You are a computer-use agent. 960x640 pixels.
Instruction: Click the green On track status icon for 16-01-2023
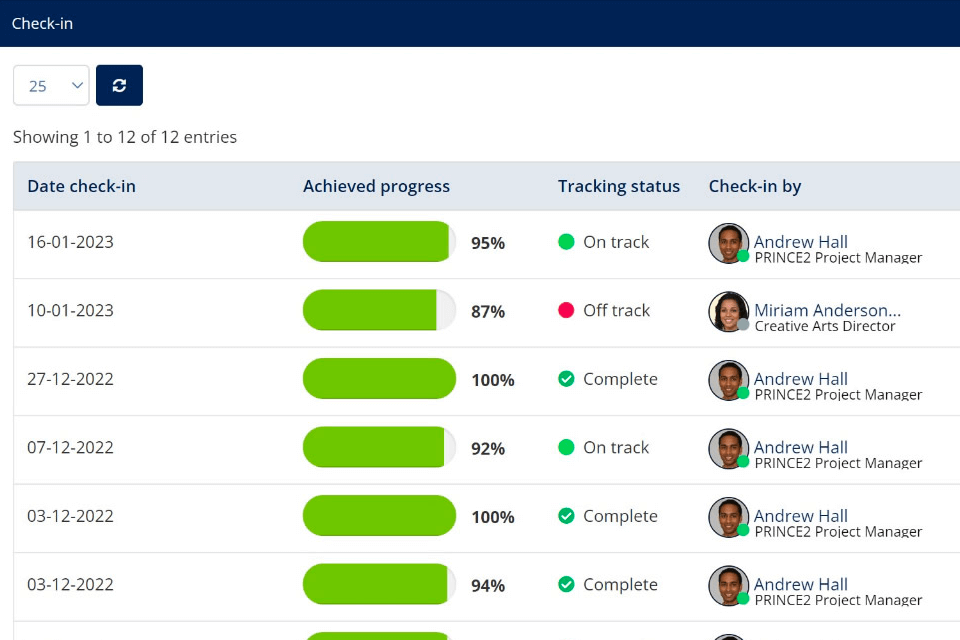point(566,242)
